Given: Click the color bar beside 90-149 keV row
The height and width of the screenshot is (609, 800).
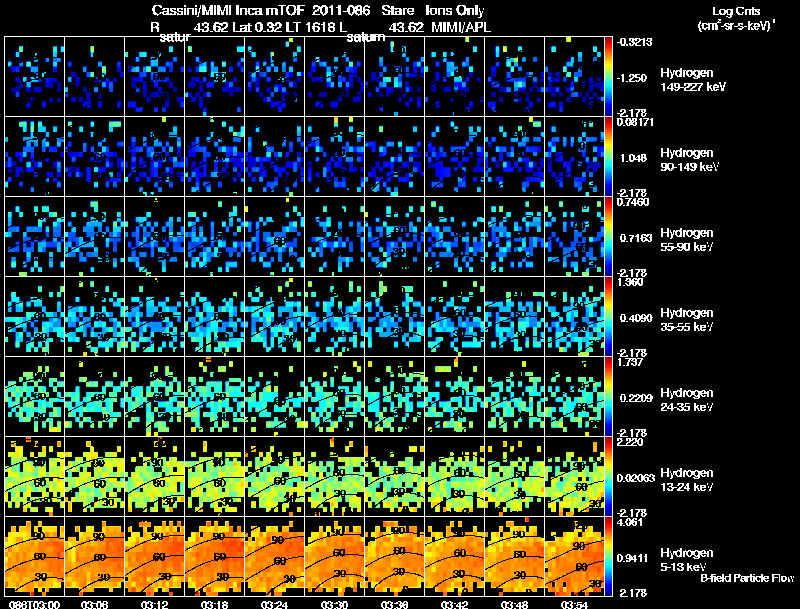Looking at the screenshot, I should 608,157.
